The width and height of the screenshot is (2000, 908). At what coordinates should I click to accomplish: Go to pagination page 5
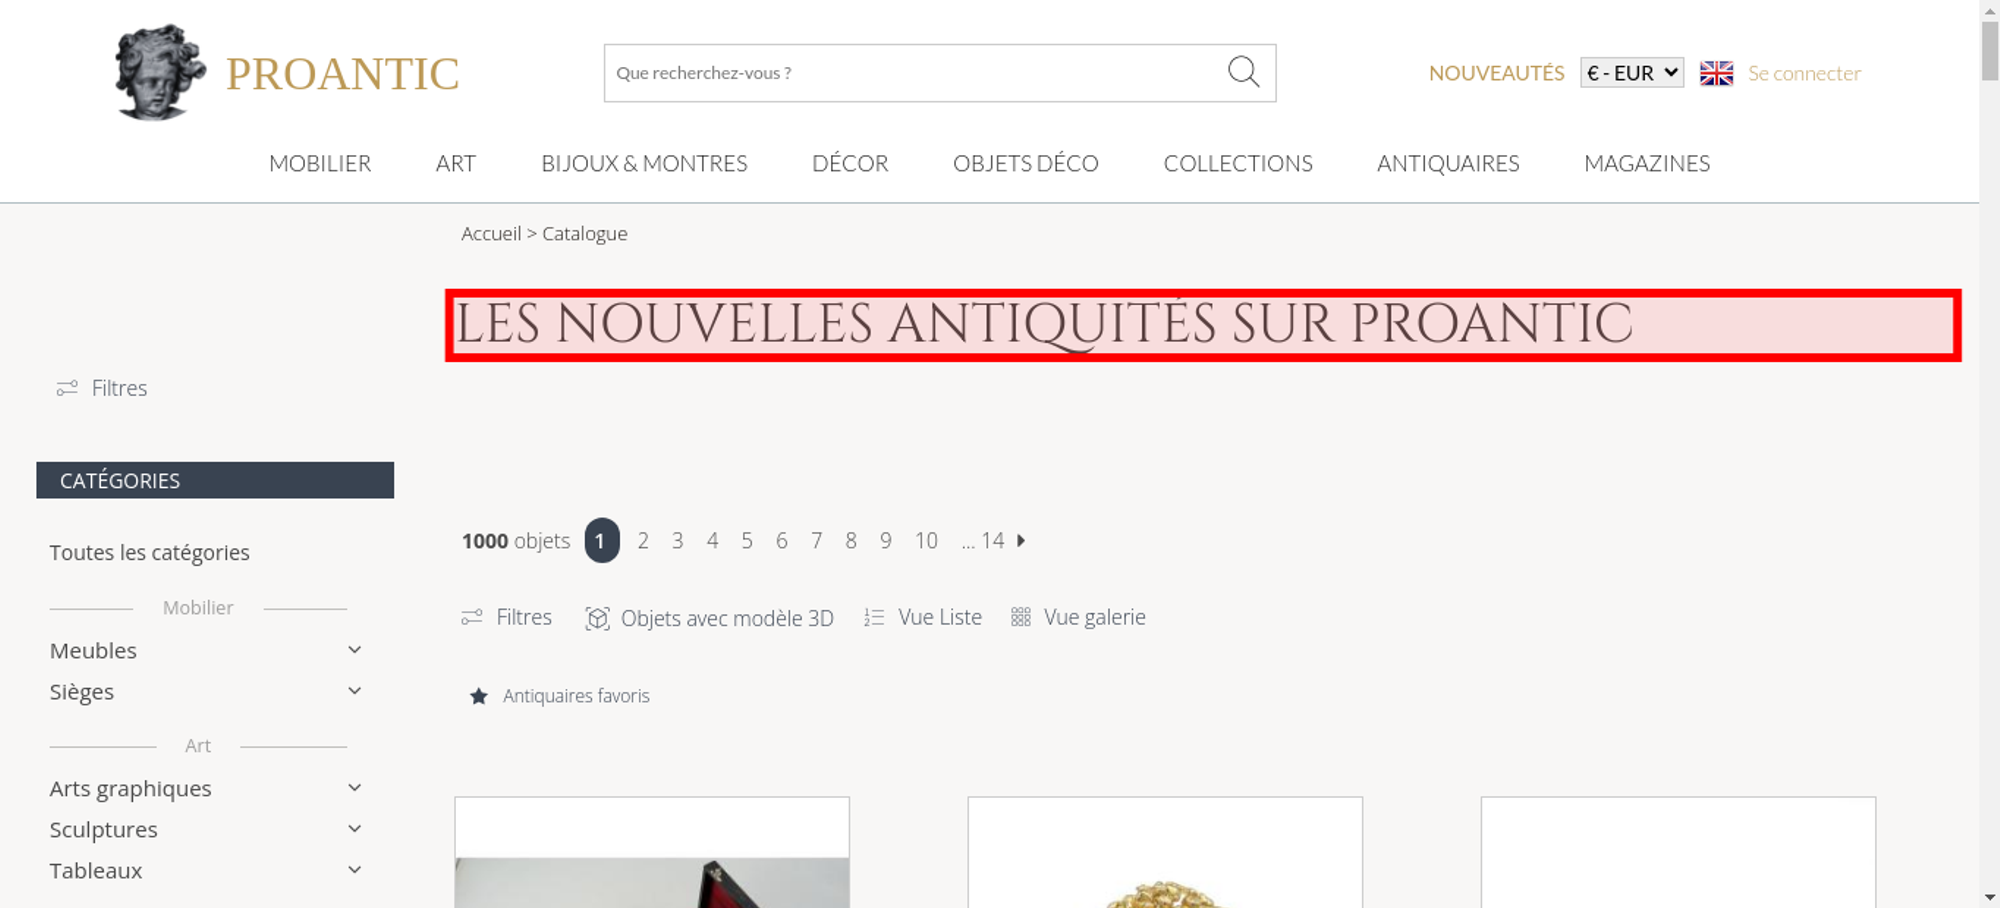point(747,541)
